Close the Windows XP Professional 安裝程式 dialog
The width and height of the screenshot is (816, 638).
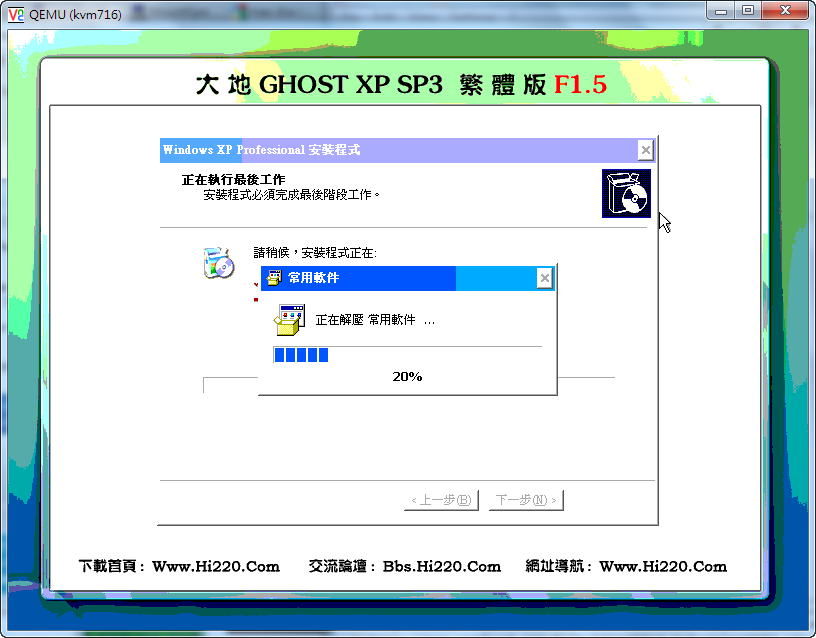[645, 150]
